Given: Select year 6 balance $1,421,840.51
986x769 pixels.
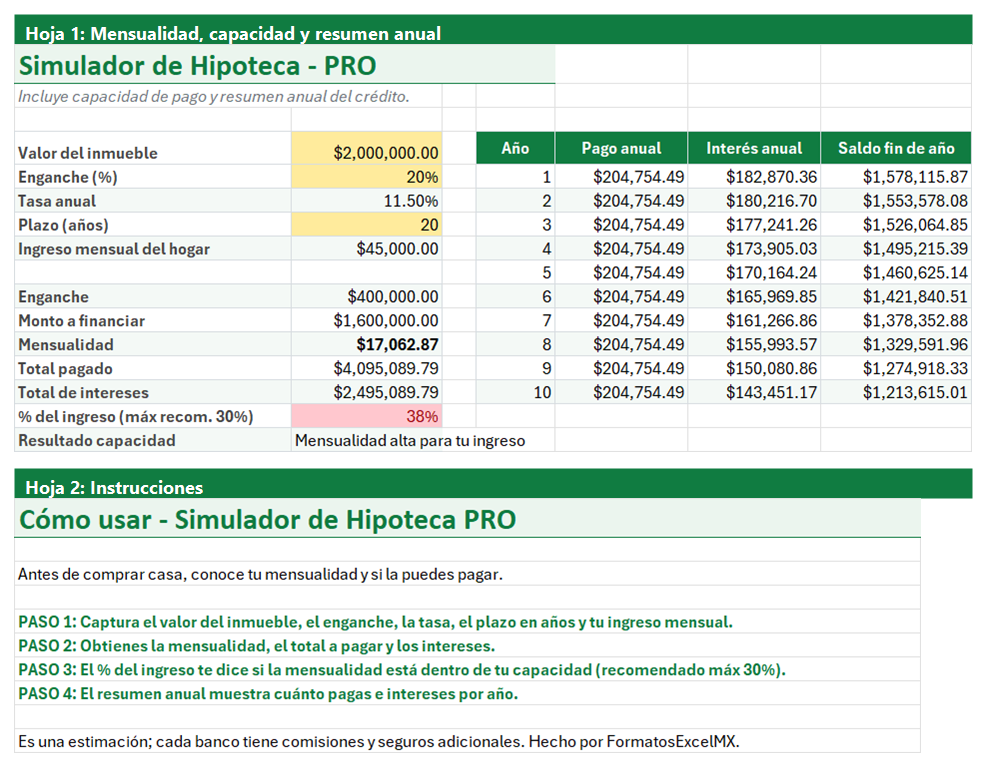Looking at the screenshot, I should click(896, 297).
